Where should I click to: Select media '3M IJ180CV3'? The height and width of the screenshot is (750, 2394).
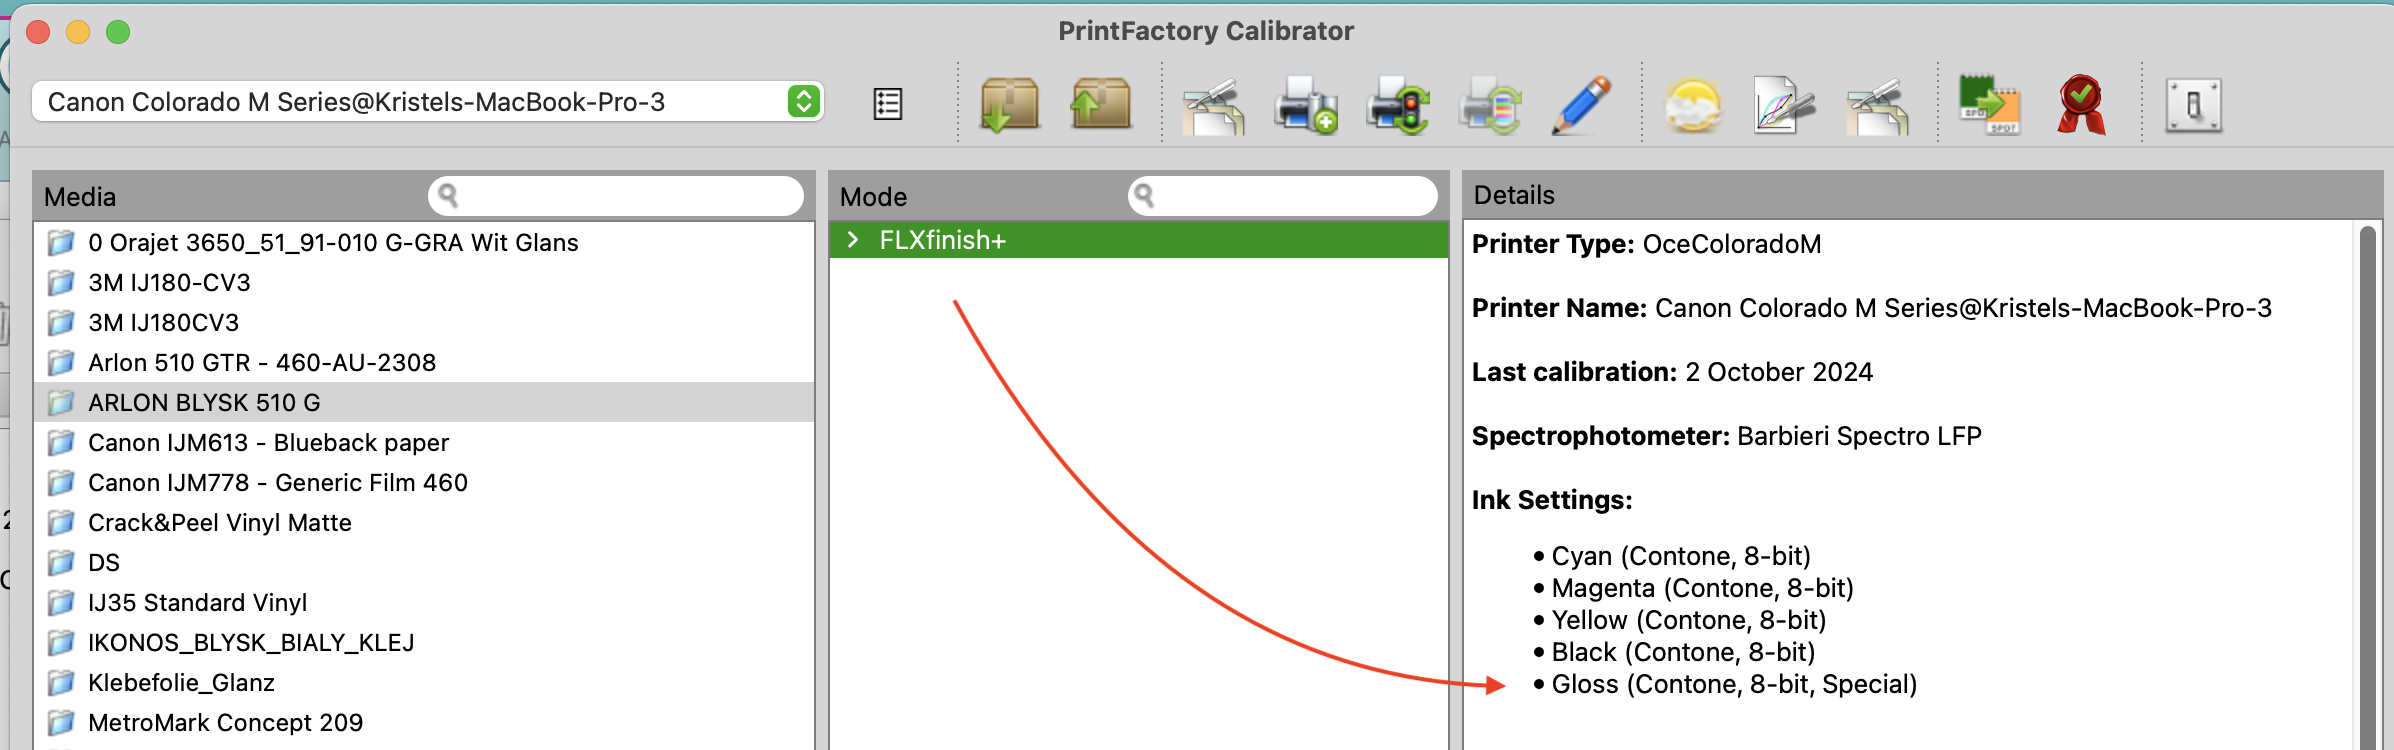424,322
